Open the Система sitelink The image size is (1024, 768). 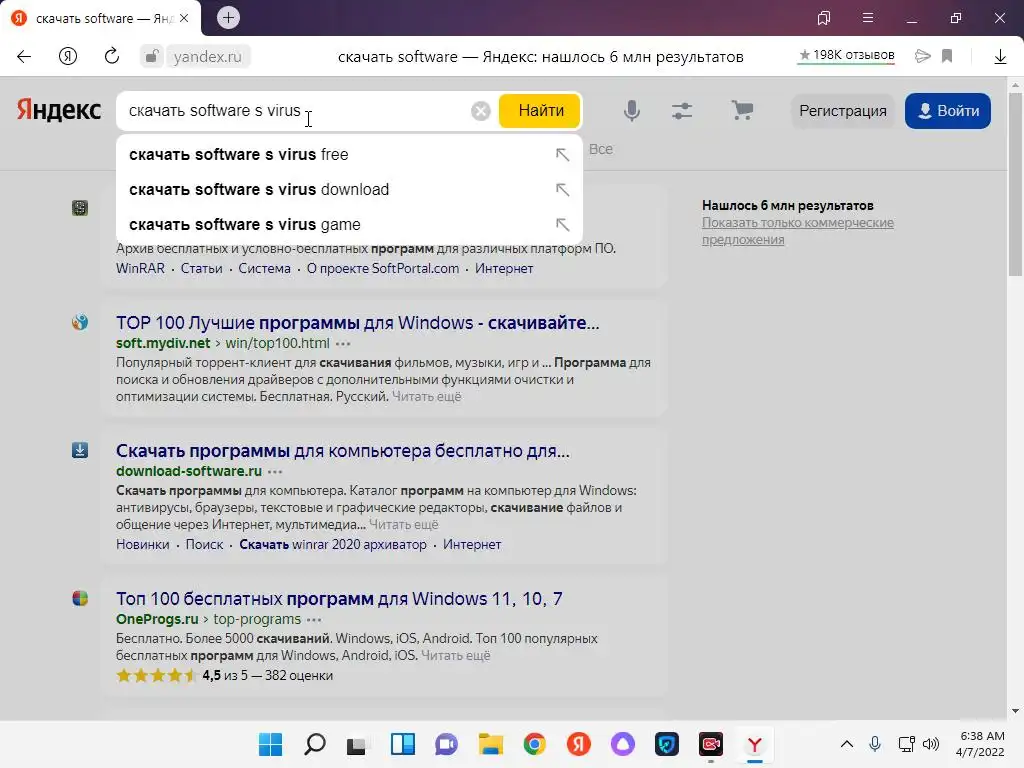(x=264, y=268)
